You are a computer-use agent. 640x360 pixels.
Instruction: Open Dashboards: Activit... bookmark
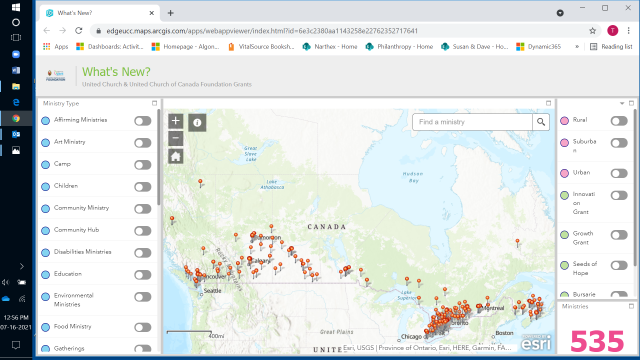point(109,47)
